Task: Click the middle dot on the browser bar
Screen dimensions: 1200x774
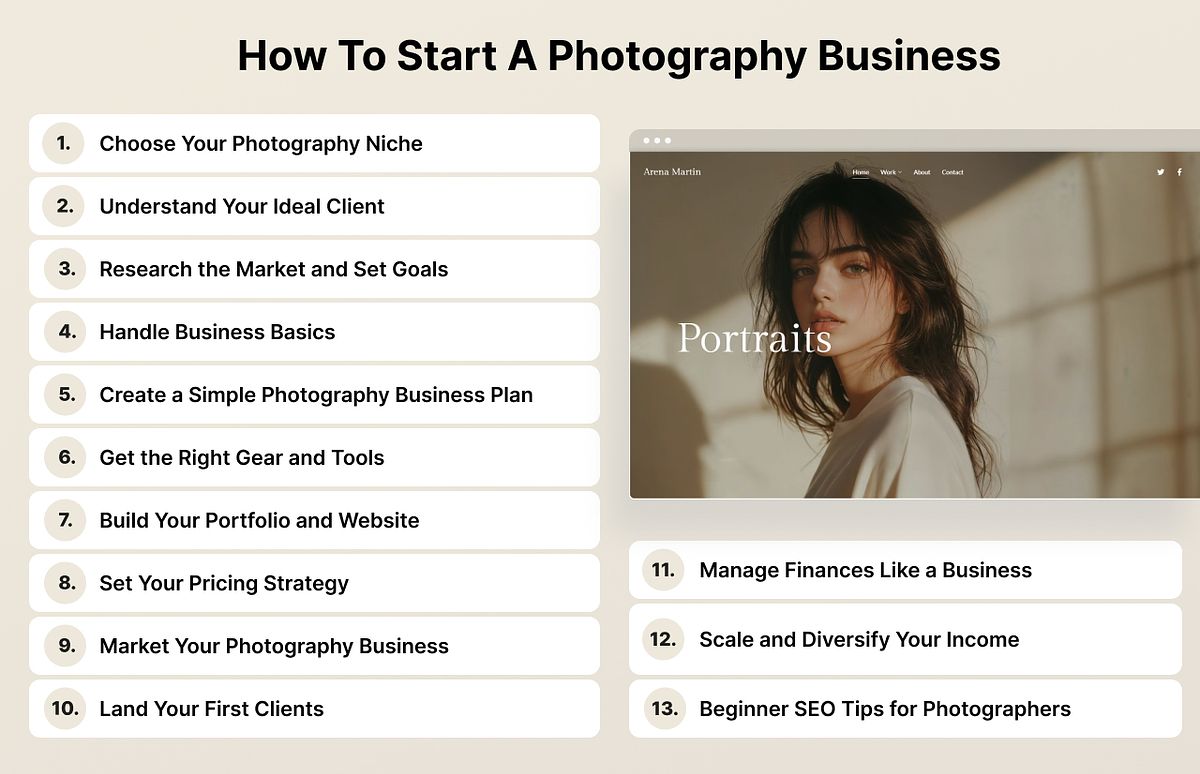Action: click(657, 141)
